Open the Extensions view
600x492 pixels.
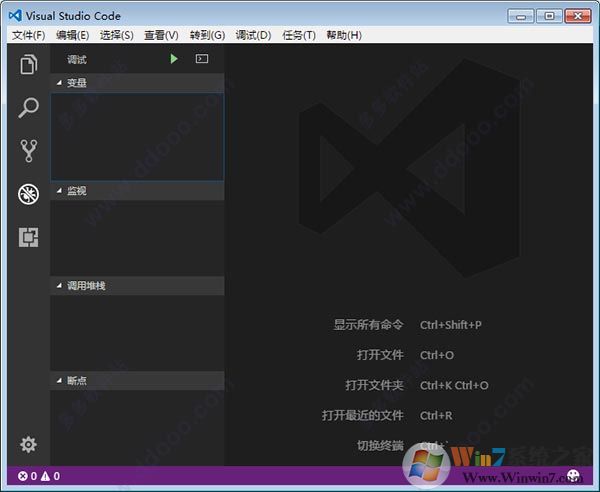click(29, 237)
